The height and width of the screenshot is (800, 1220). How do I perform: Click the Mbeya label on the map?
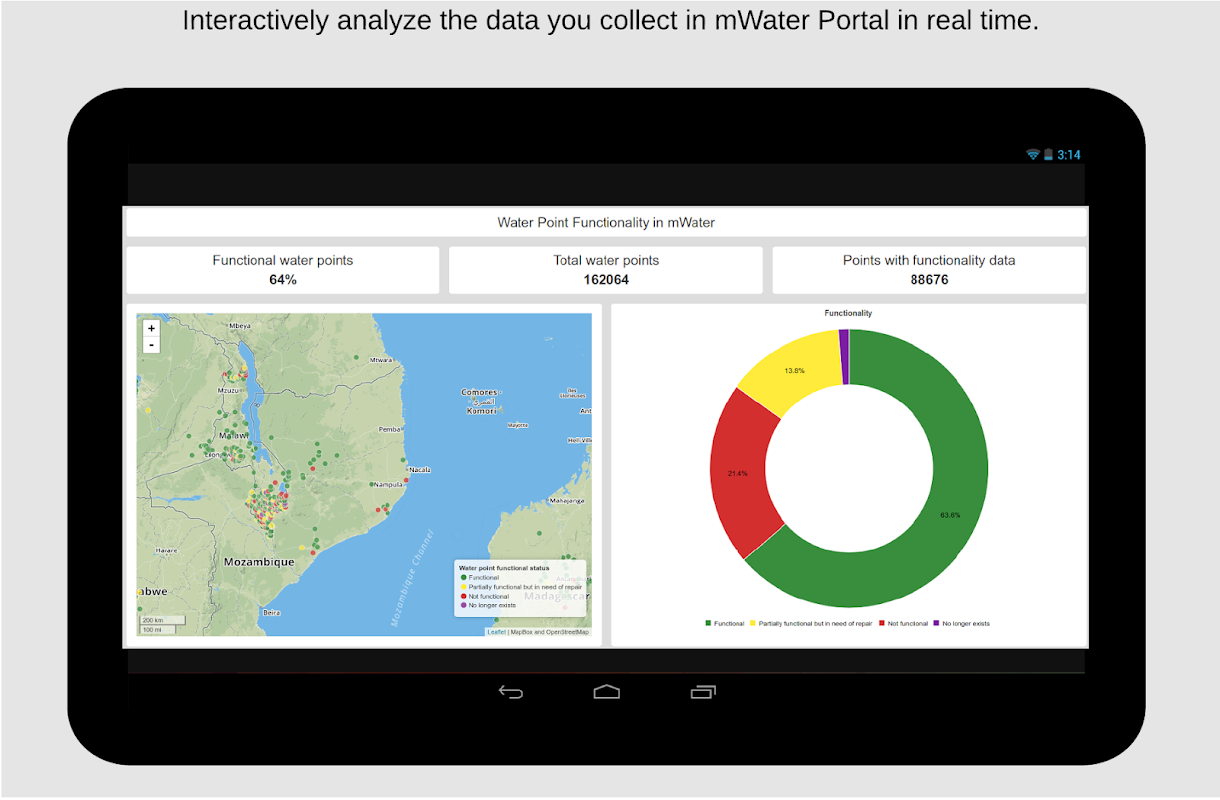pyautogui.click(x=240, y=326)
